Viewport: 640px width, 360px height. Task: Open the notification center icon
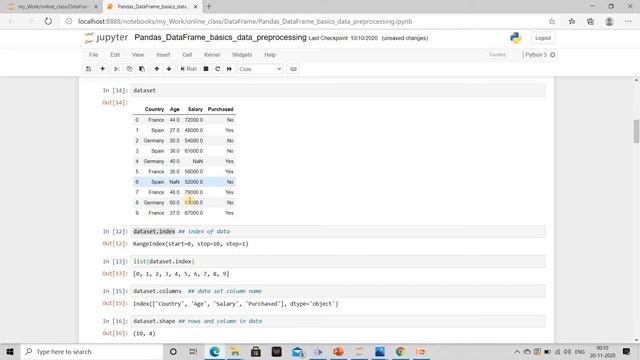click(x=627, y=351)
